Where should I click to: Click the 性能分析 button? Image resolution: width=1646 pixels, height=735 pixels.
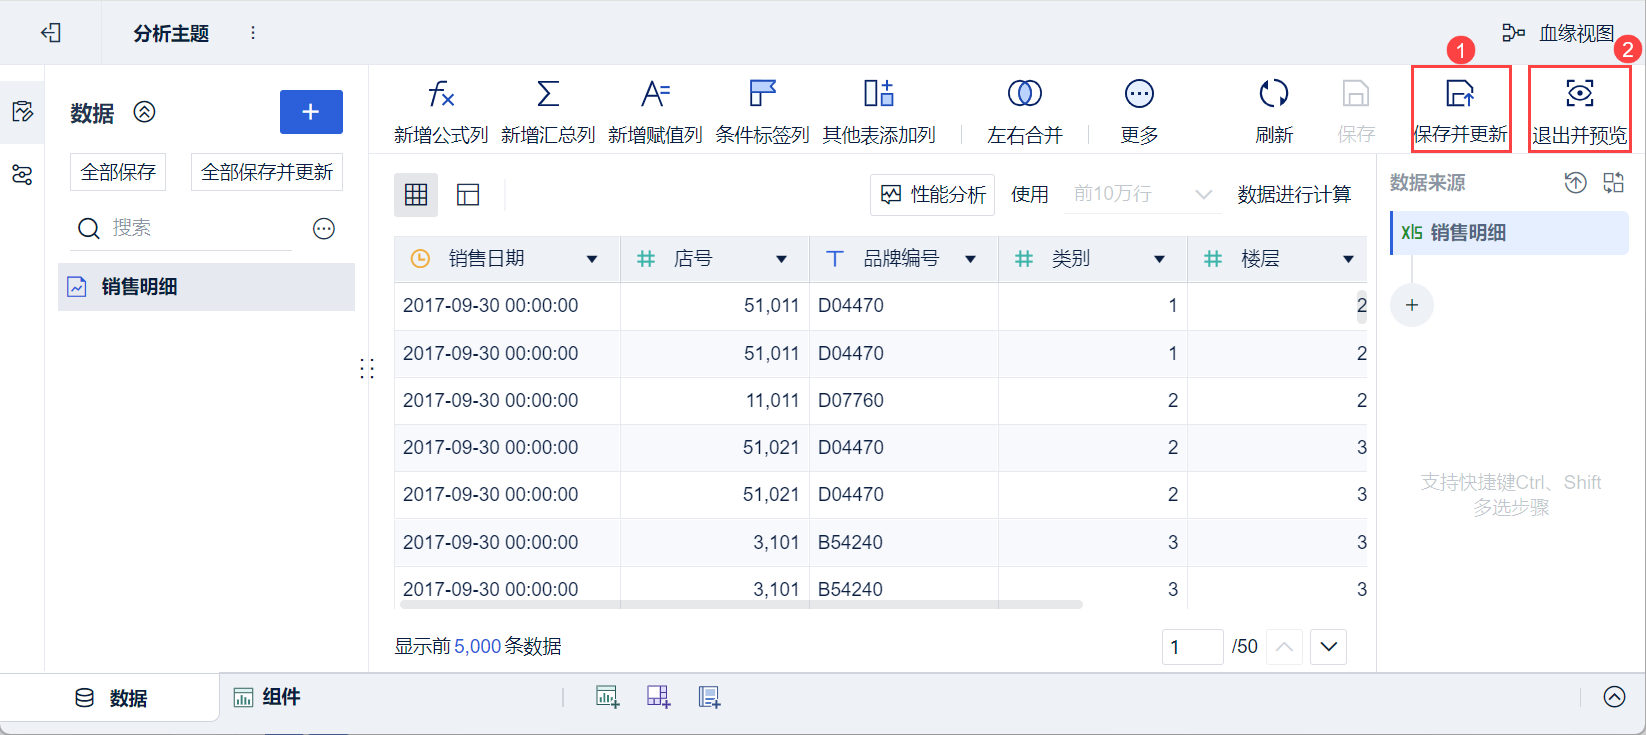(x=932, y=194)
